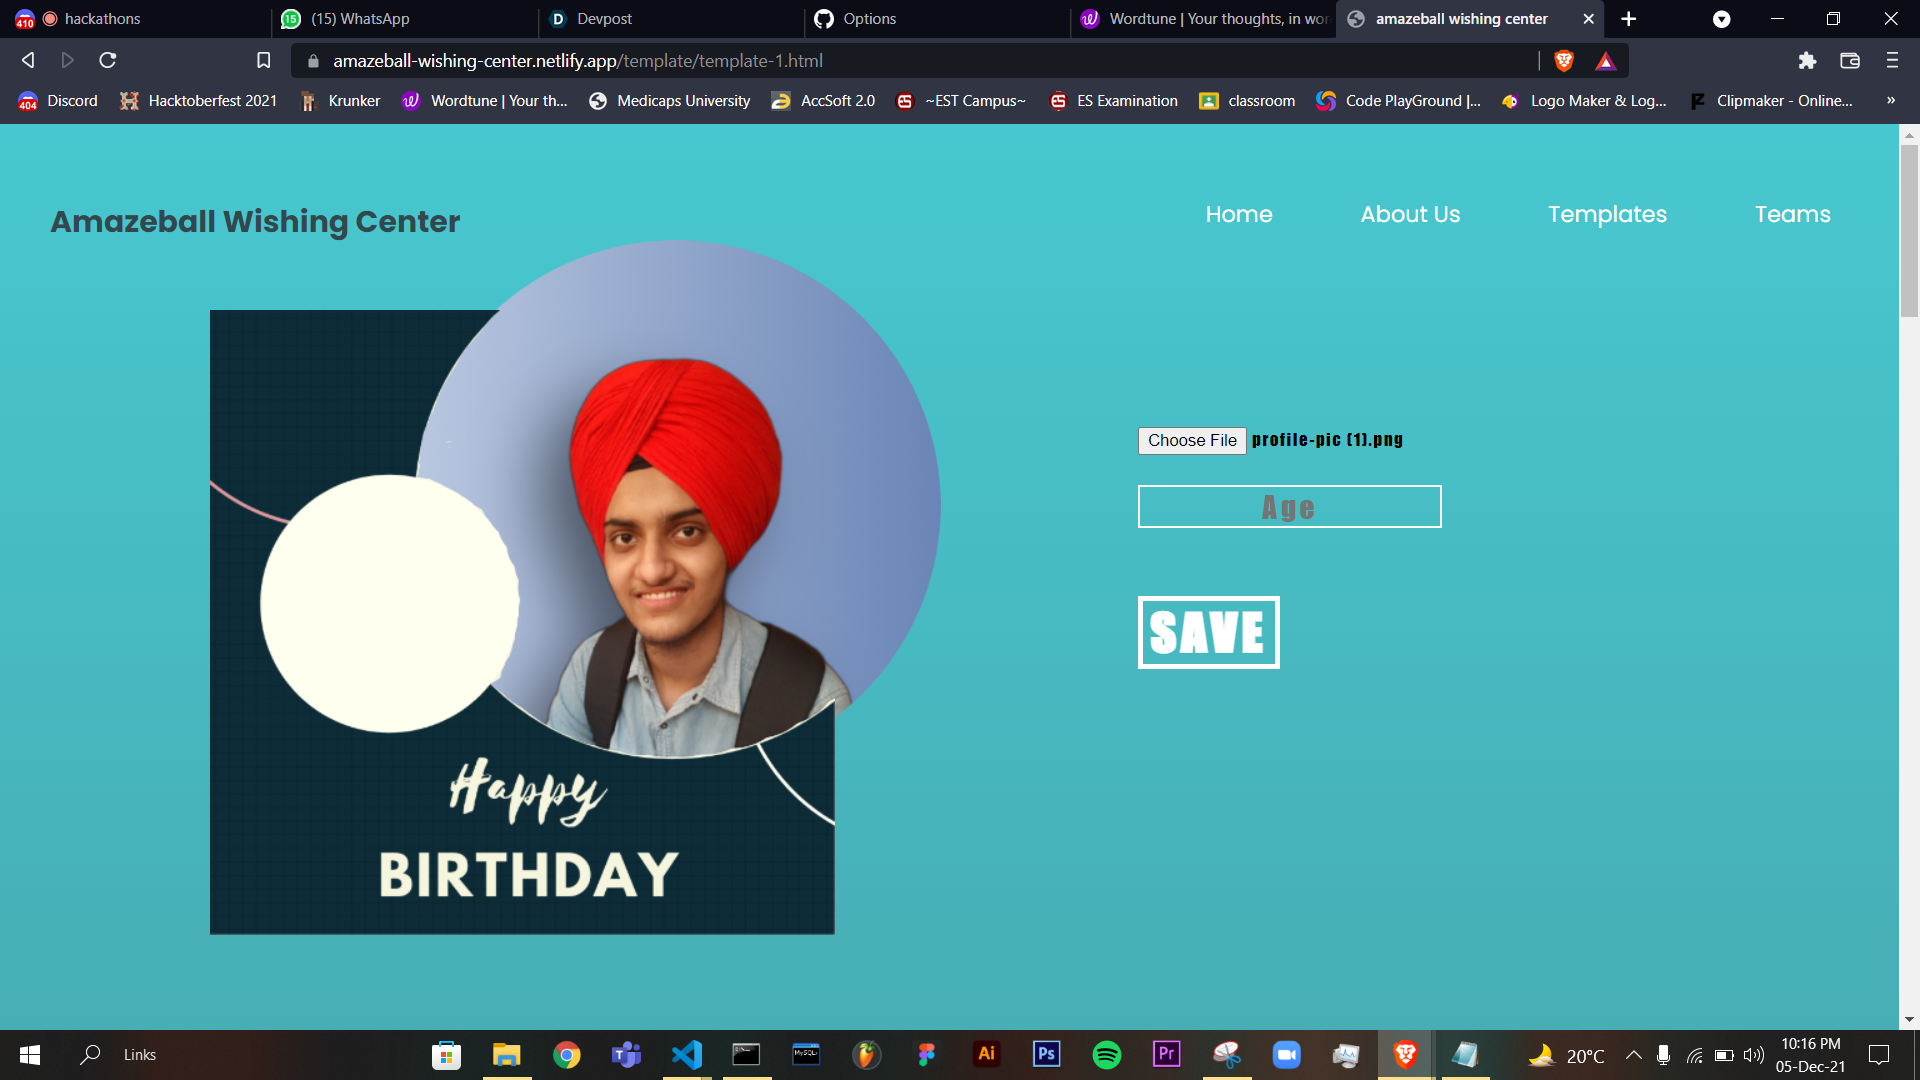
Task: Switch to the WhatsApp tab
Action: (x=360, y=19)
